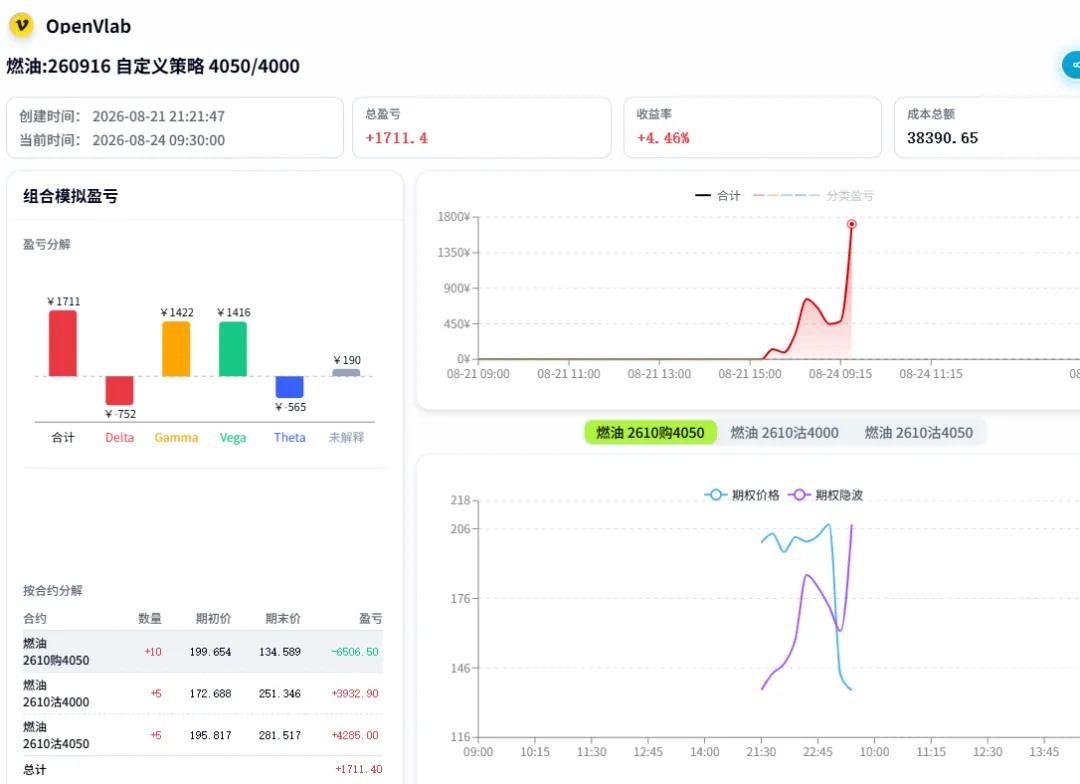Click the Gamma axis label
Viewport: 1080px width, 784px height.
tap(176, 437)
